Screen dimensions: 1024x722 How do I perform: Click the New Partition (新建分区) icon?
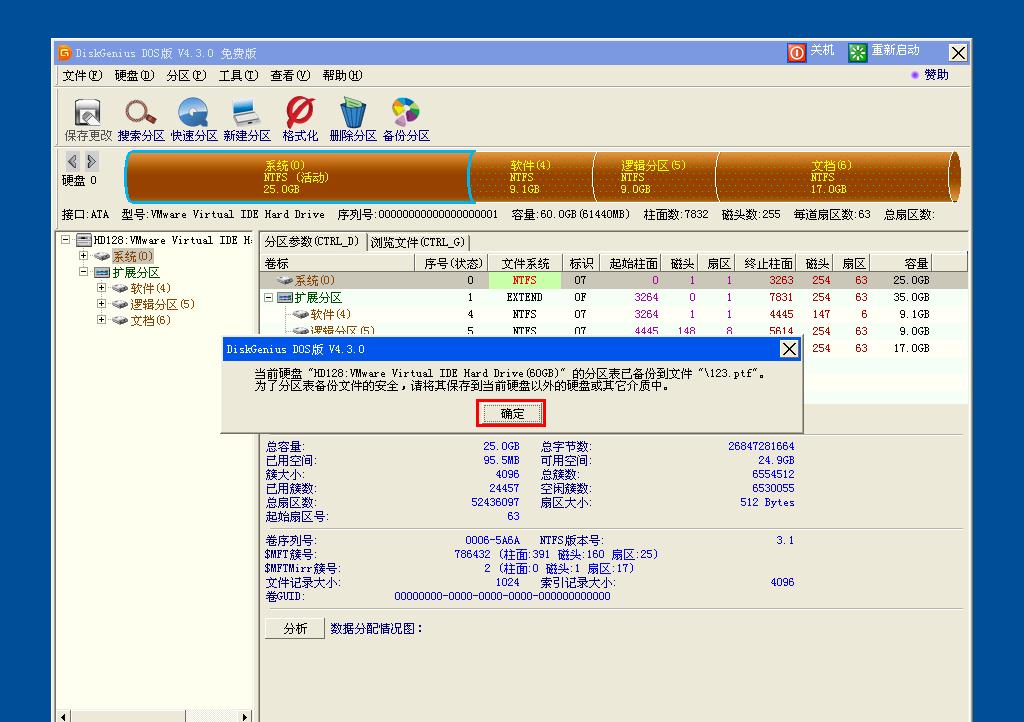[x=246, y=112]
